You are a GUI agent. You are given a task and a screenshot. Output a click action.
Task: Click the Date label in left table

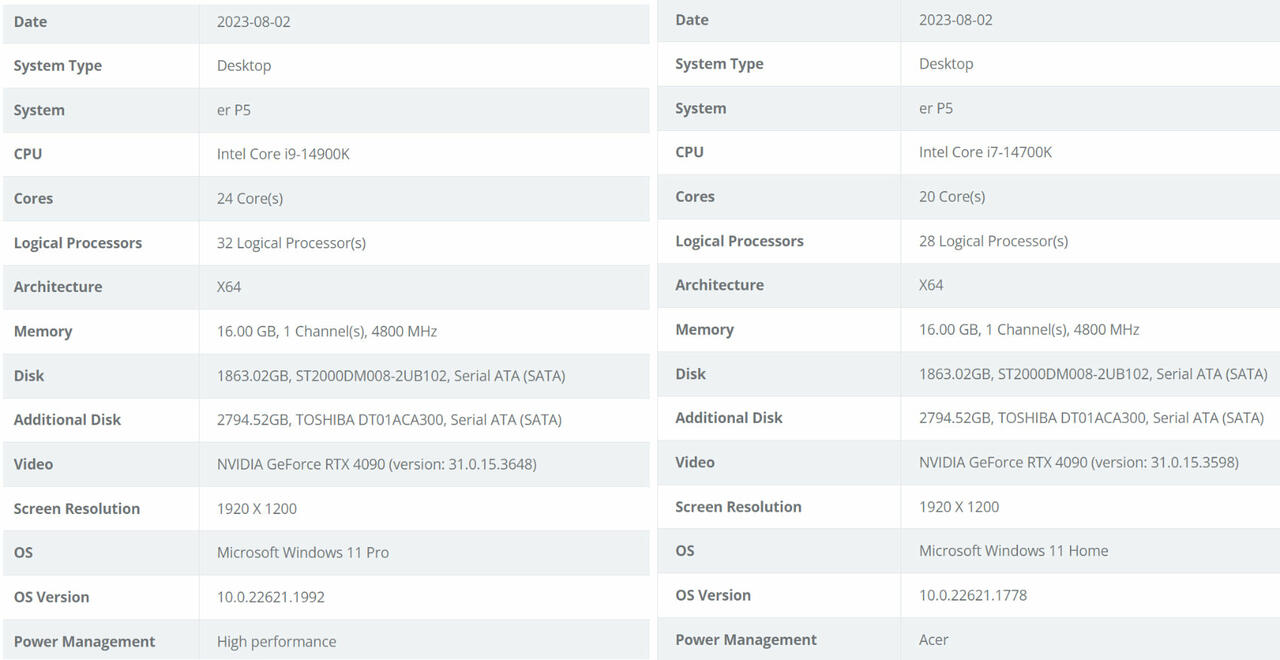(x=30, y=21)
